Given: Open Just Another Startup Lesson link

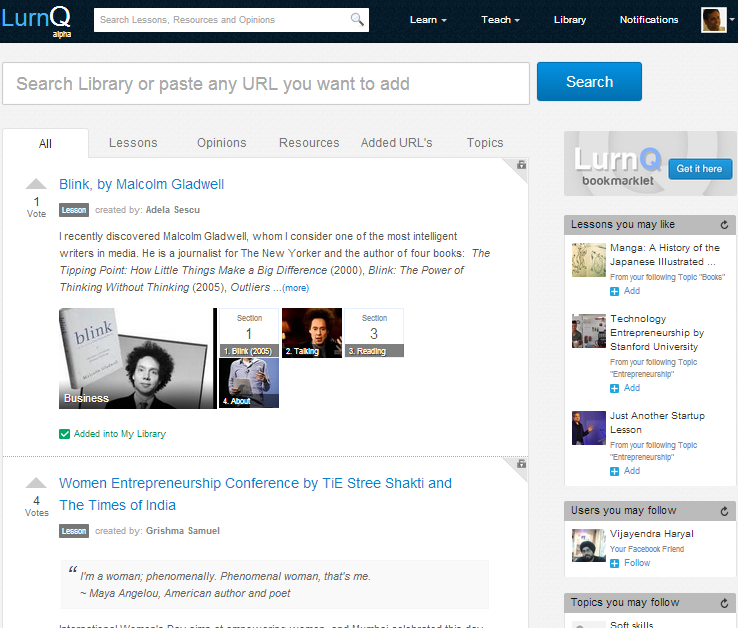Looking at the screenshot, I should pyautogui.click(x=657, y=423).
